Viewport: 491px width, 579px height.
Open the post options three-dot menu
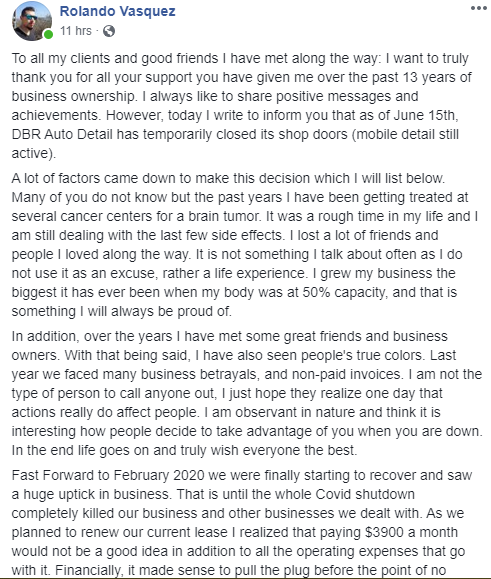pyautogui.click(x=478, y=8)
